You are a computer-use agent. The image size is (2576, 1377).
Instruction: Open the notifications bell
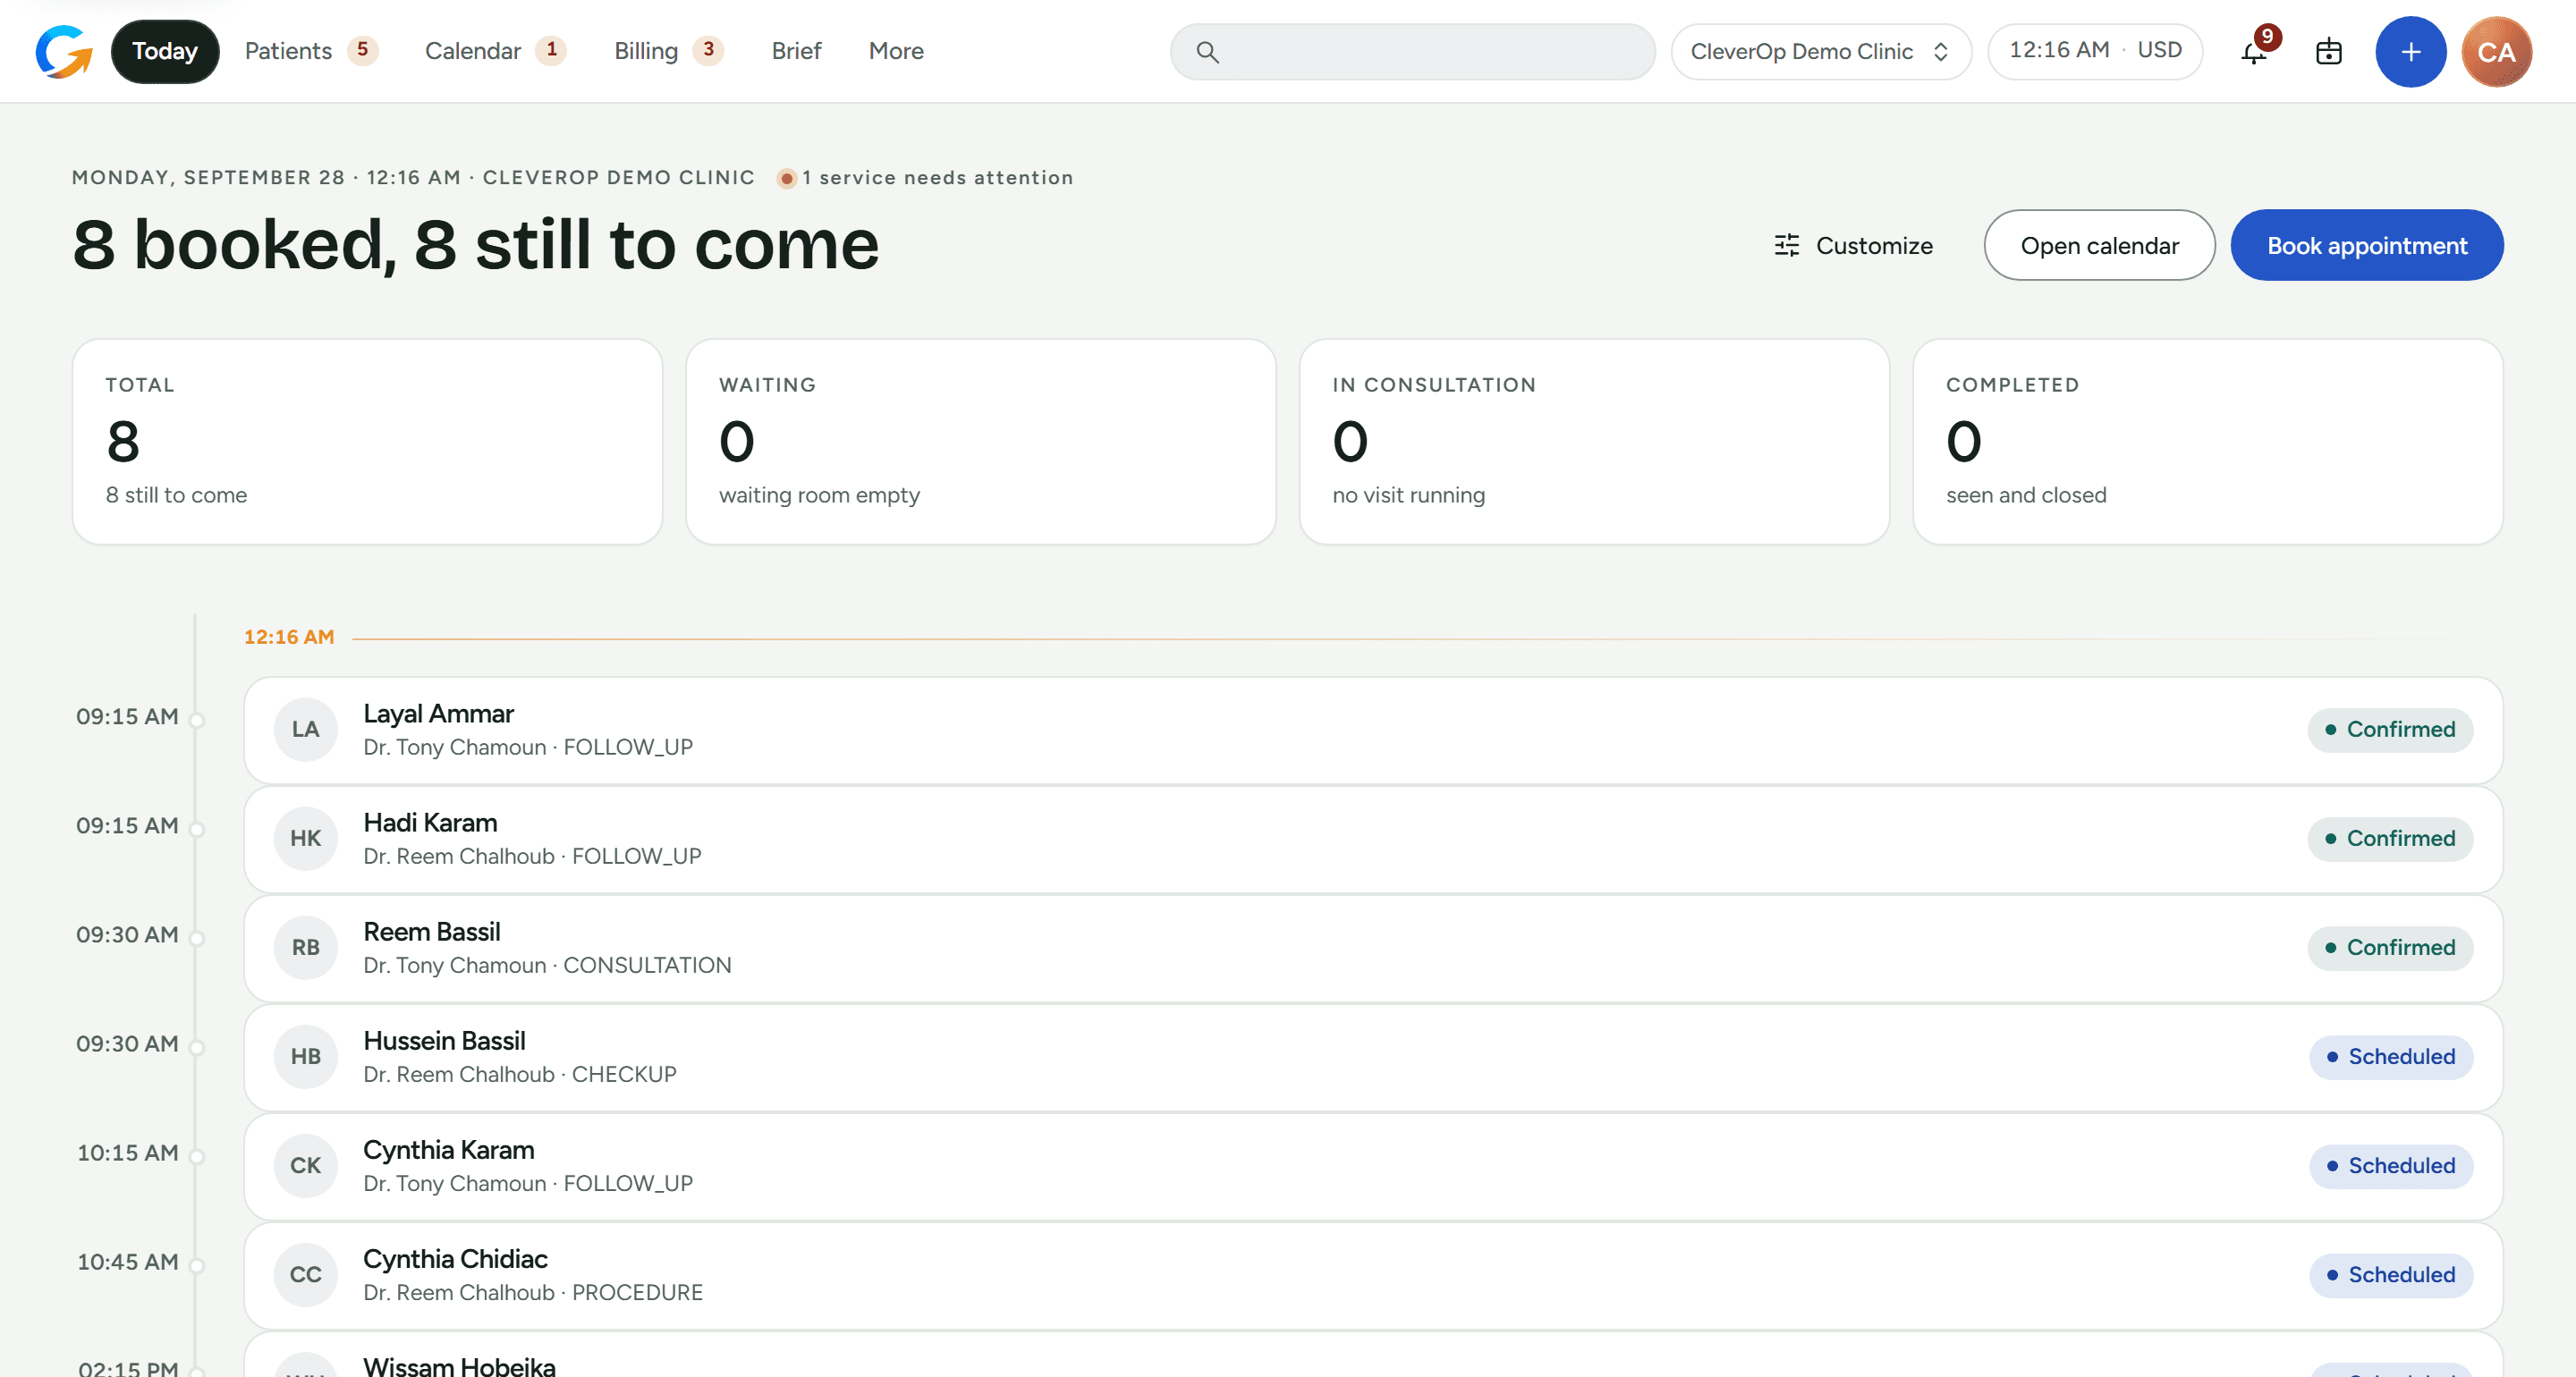click(x=2254, y=51)
